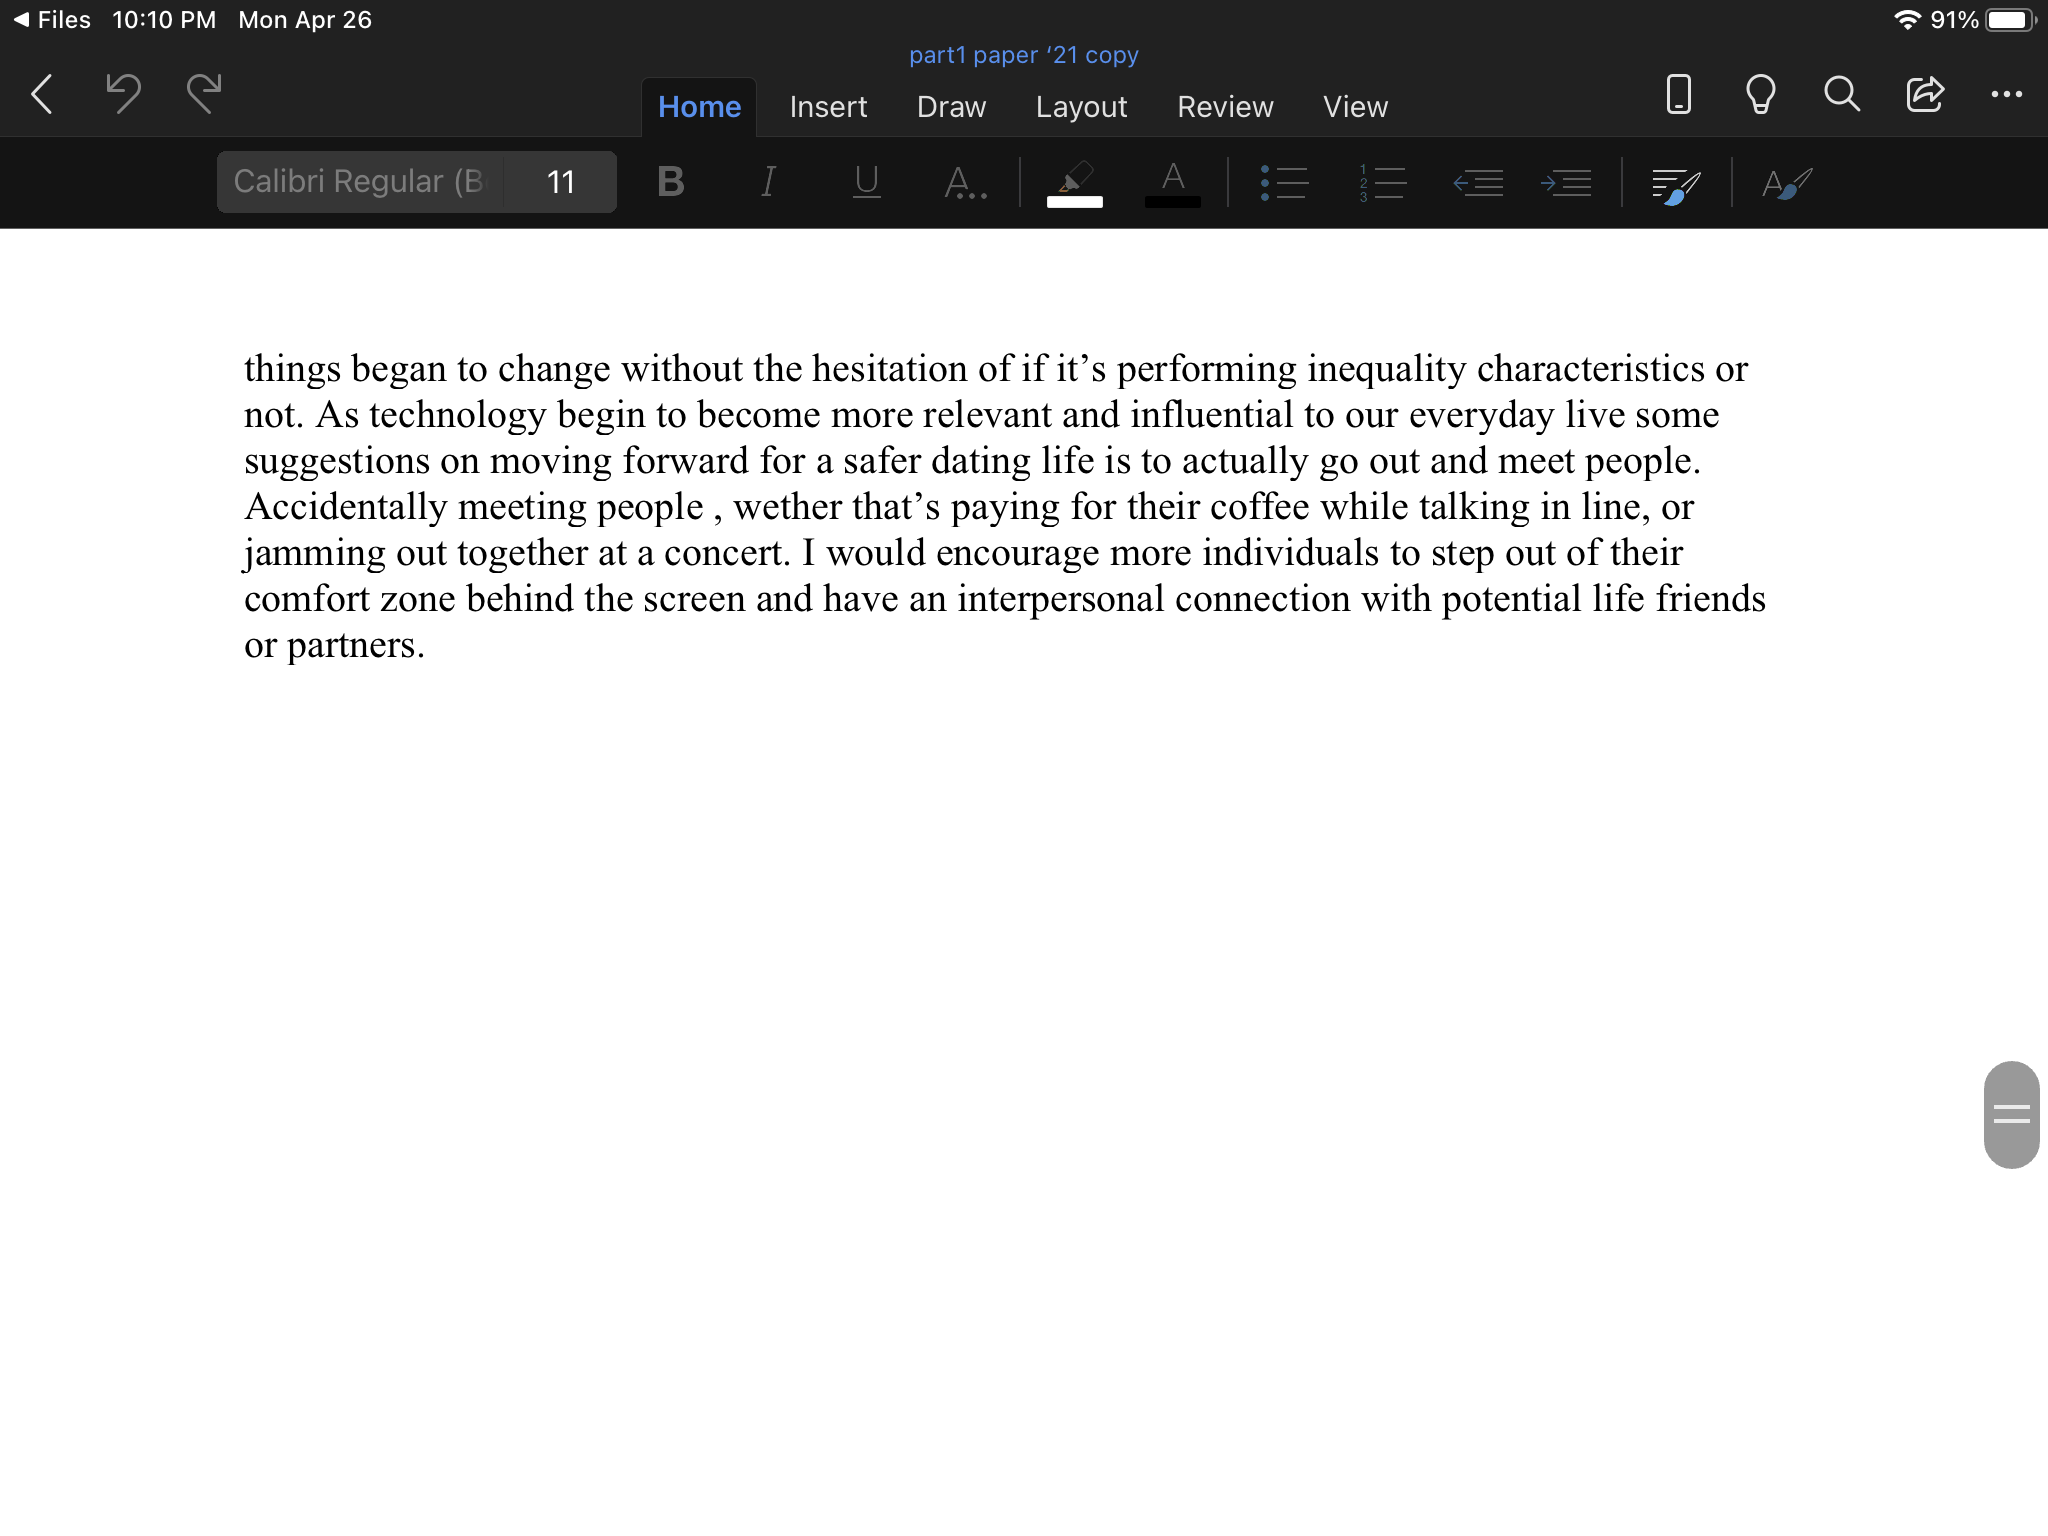Tap the Share icon
This screenshot has height=1536, width=2048.
coord(1924,94)
